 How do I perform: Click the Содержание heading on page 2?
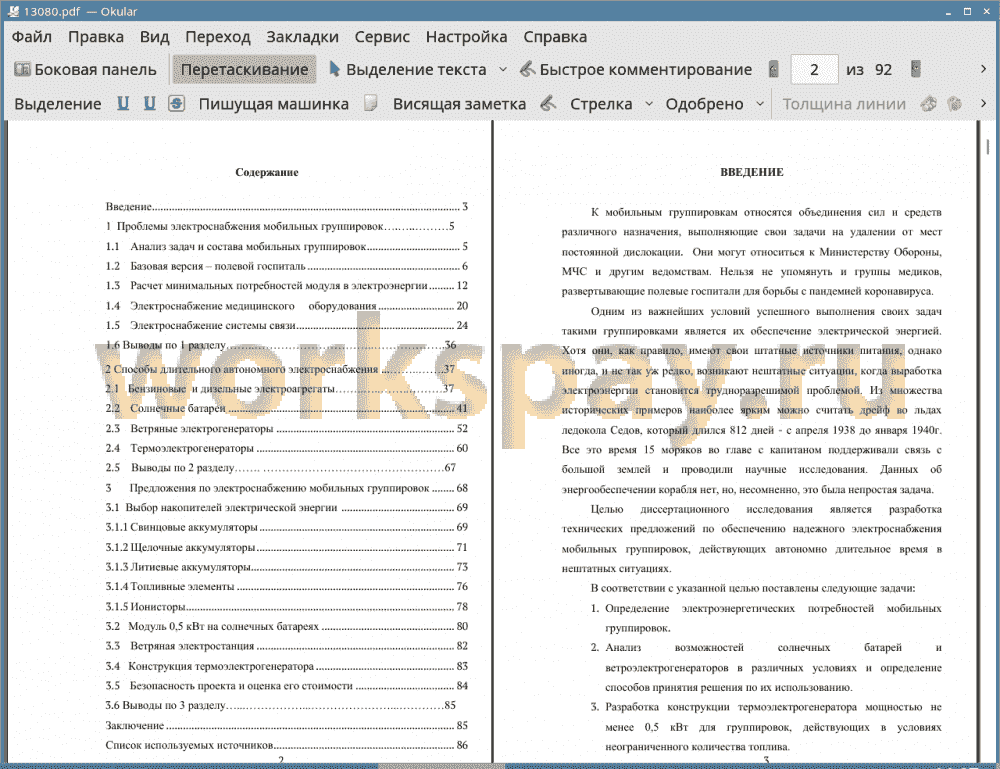(267, 172)
